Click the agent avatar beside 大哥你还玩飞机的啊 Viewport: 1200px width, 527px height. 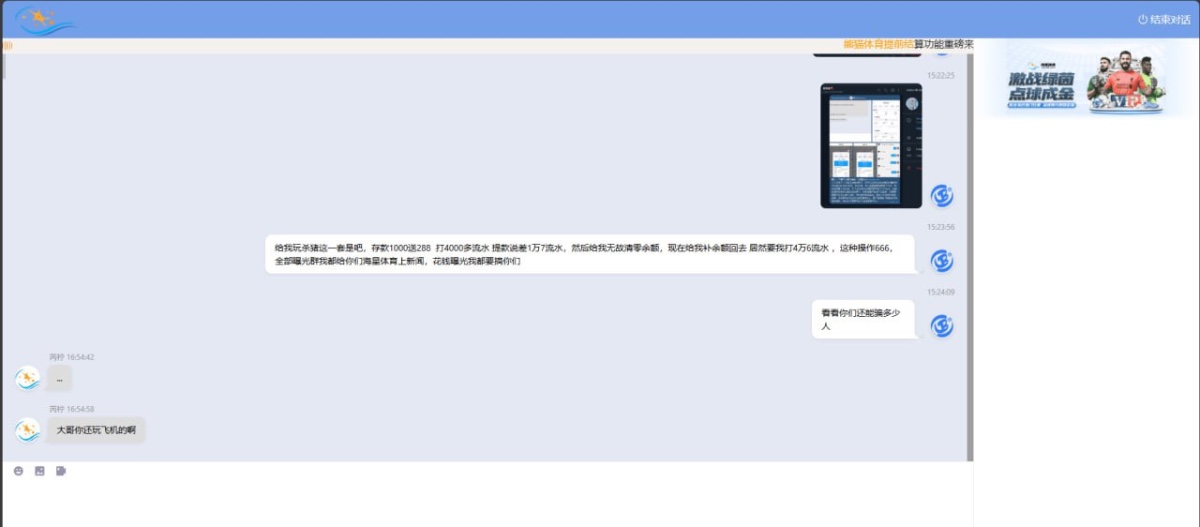click(28, 430)
